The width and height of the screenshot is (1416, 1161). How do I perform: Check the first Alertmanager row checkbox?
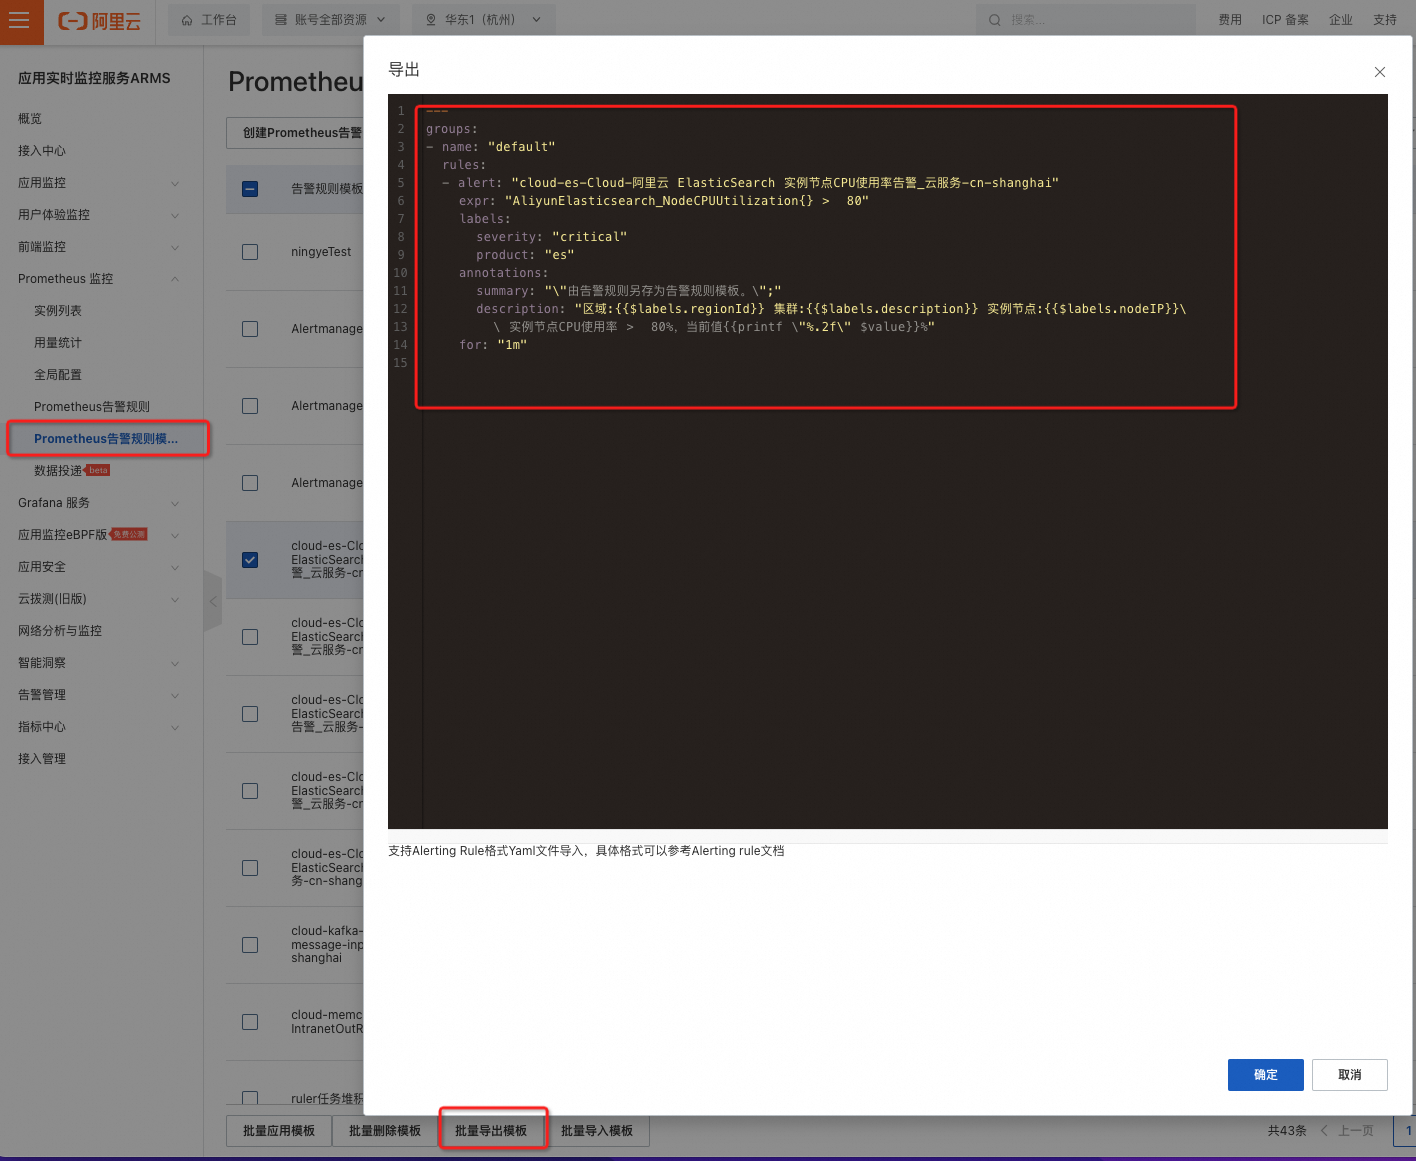coord(250,329)
